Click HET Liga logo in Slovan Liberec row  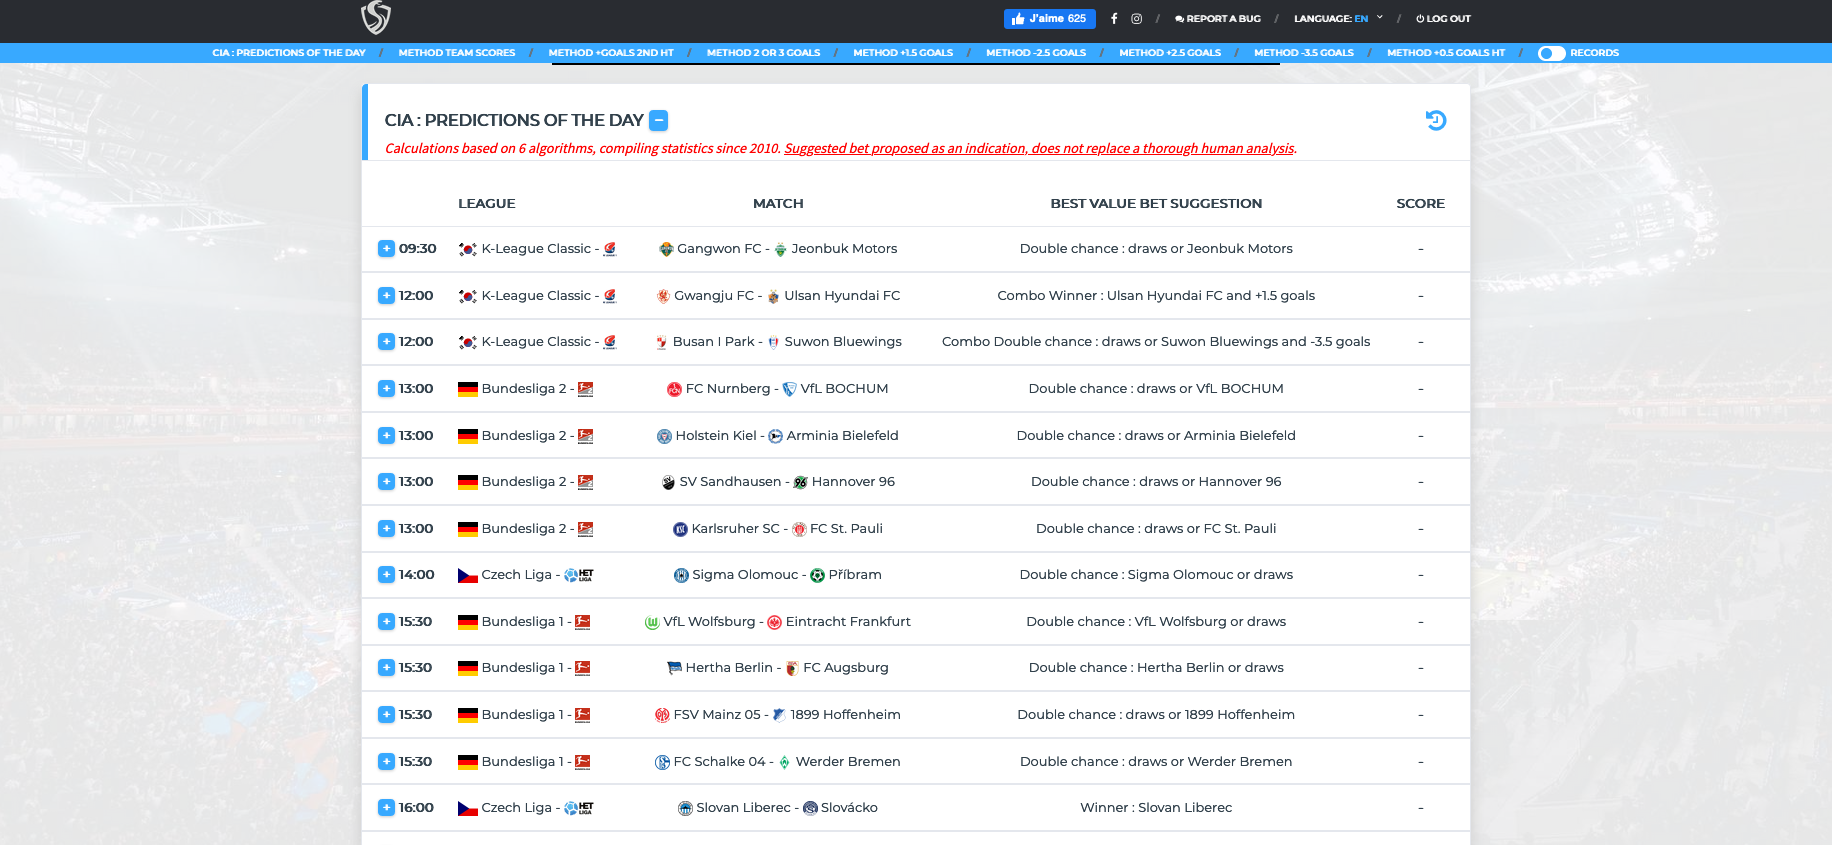pyautogui.click(x=578, y=808)
